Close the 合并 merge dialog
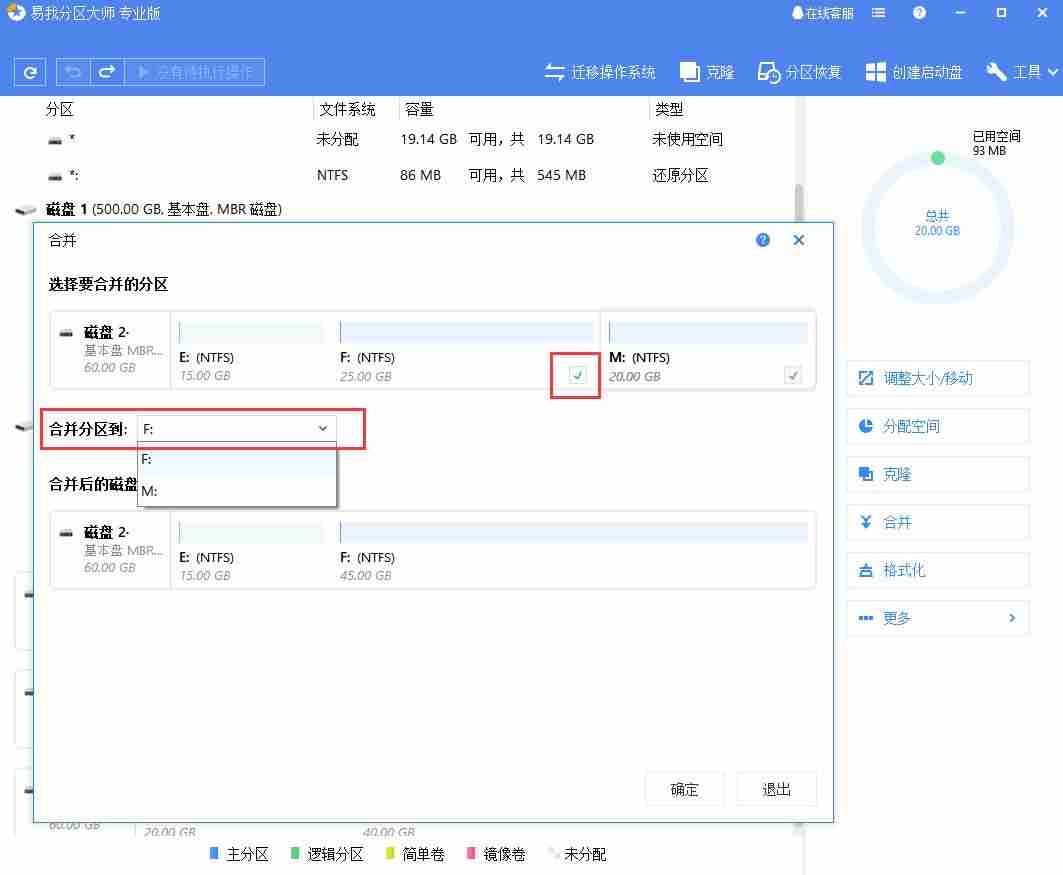Image resolution: width=1063 pixels, height=875 pixels. [x=799, y=240]
